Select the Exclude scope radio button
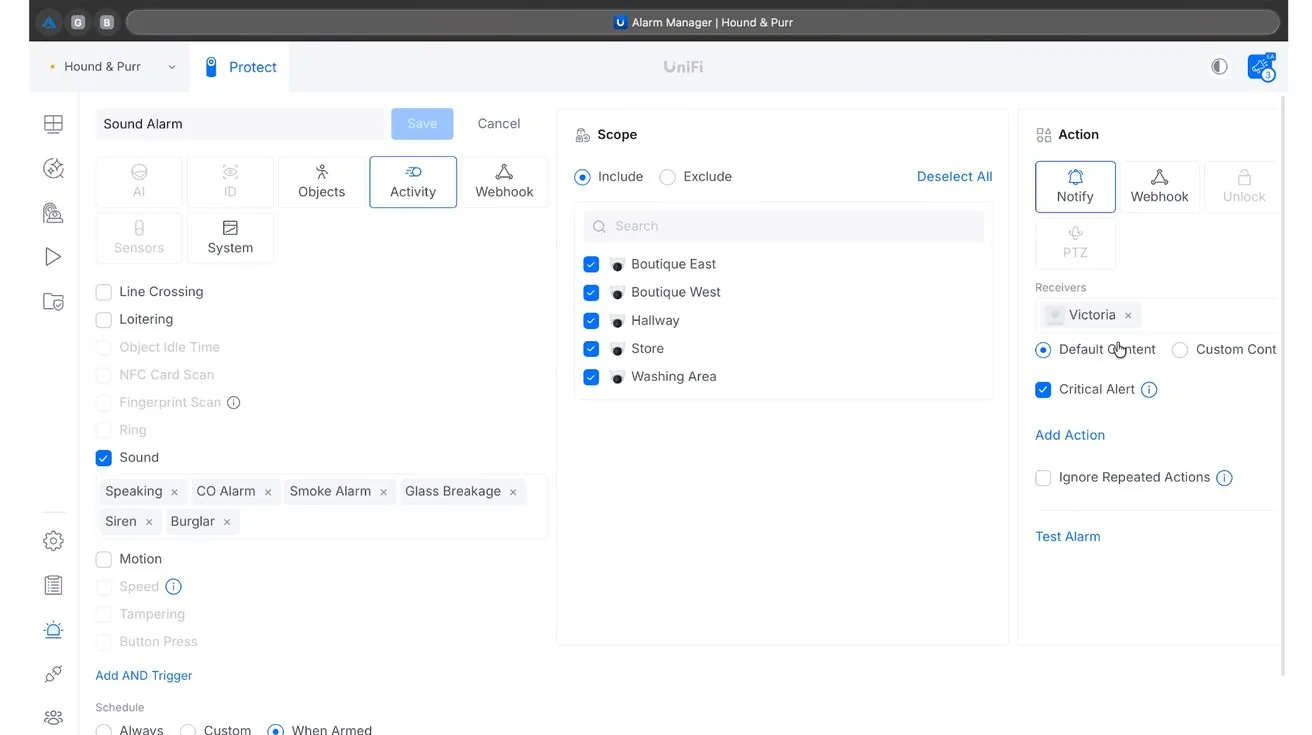Viewport: 1312px width, 735px height. pos(668,177)
